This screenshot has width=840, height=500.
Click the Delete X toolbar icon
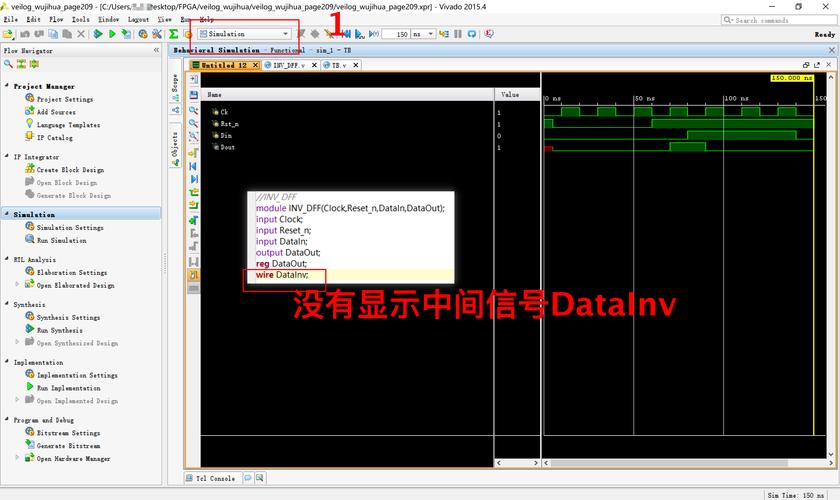tap(81, 34)
